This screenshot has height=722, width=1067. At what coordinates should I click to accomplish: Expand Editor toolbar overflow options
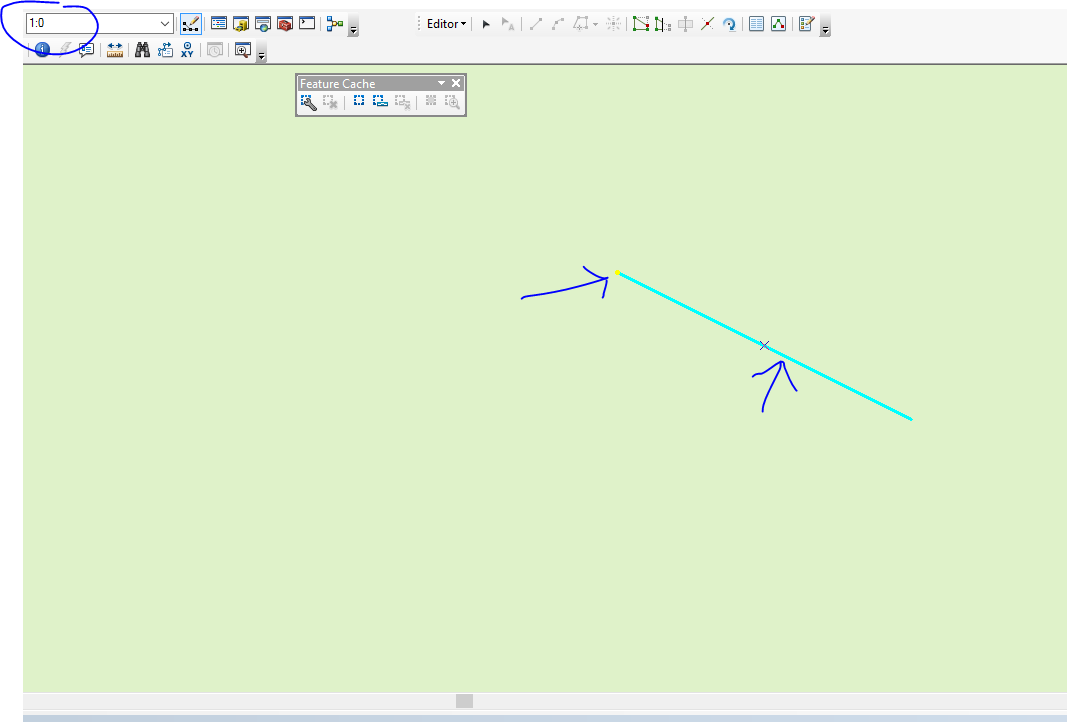point(825,27)
